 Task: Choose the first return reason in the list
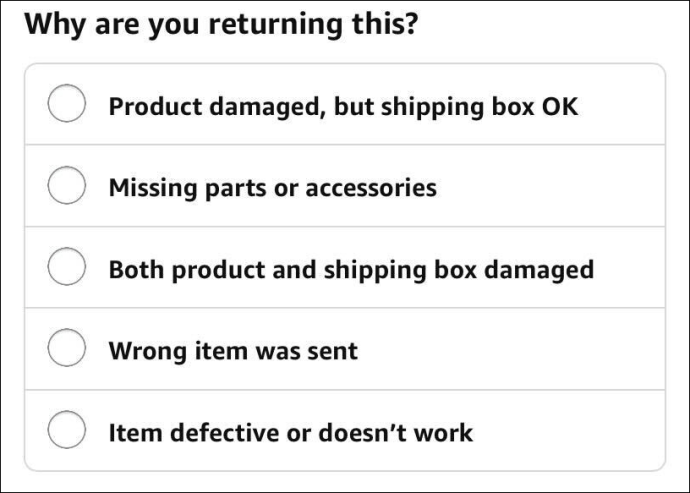345,104
